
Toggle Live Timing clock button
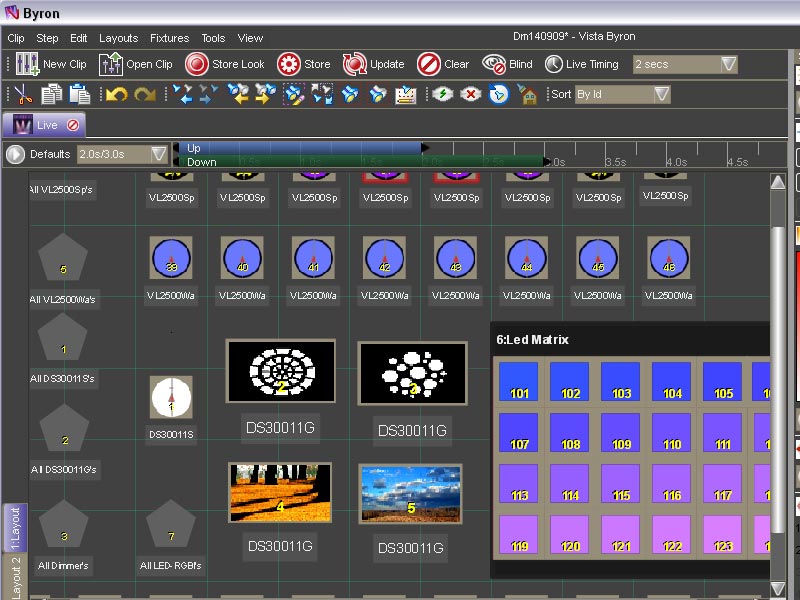pos(553,64)
